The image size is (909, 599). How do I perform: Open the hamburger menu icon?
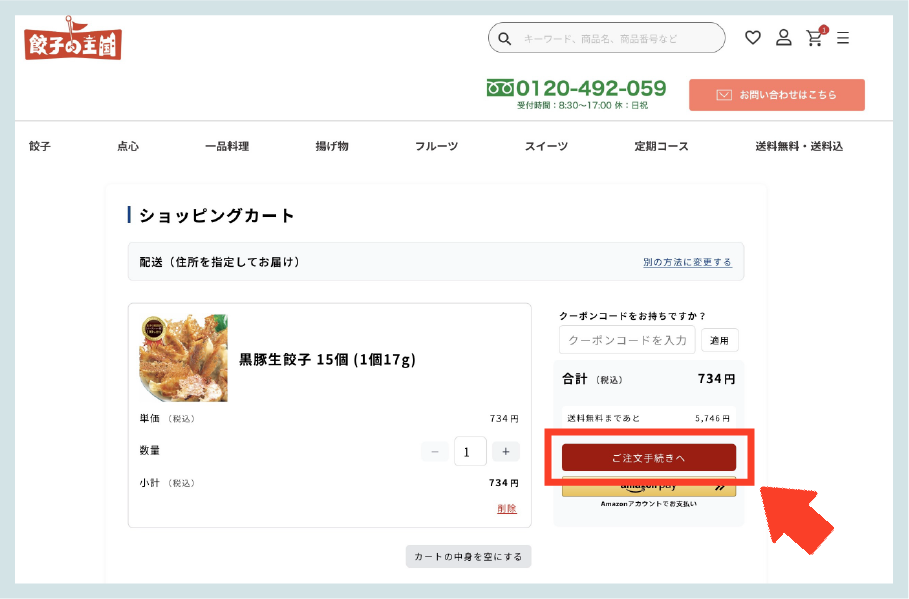pyautogui.click(x=843, y=38)
